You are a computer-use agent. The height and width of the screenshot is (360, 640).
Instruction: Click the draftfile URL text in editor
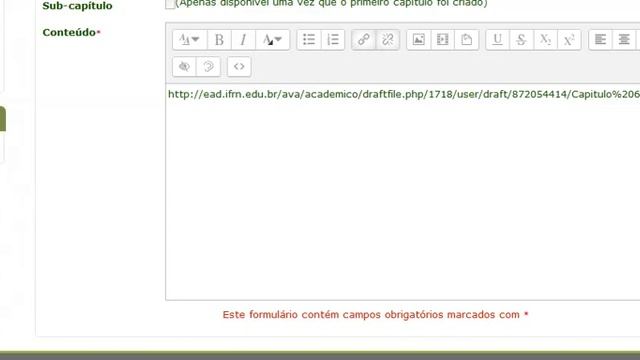click(404, 94)
